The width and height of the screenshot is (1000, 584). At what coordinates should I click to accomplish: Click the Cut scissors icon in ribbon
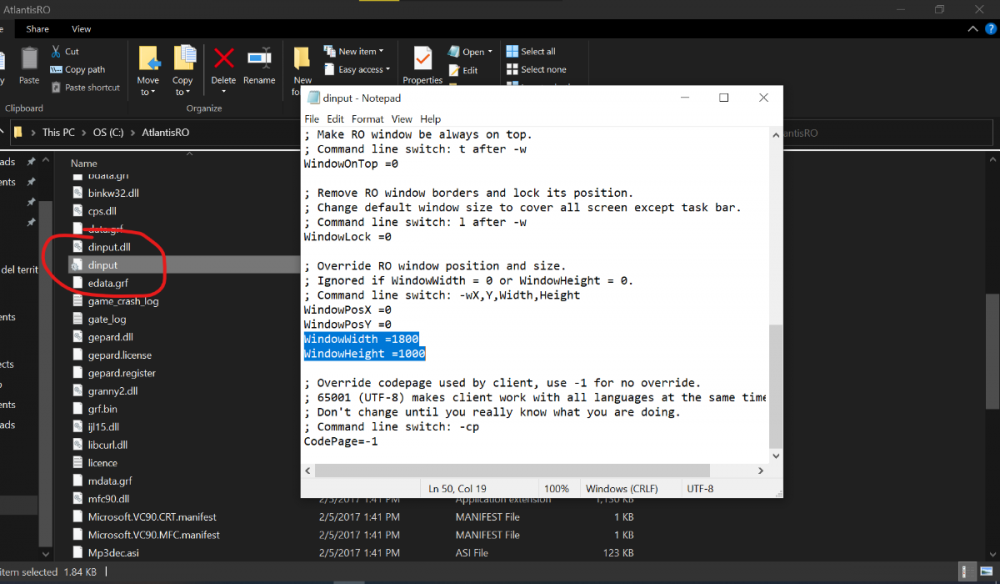54,52
